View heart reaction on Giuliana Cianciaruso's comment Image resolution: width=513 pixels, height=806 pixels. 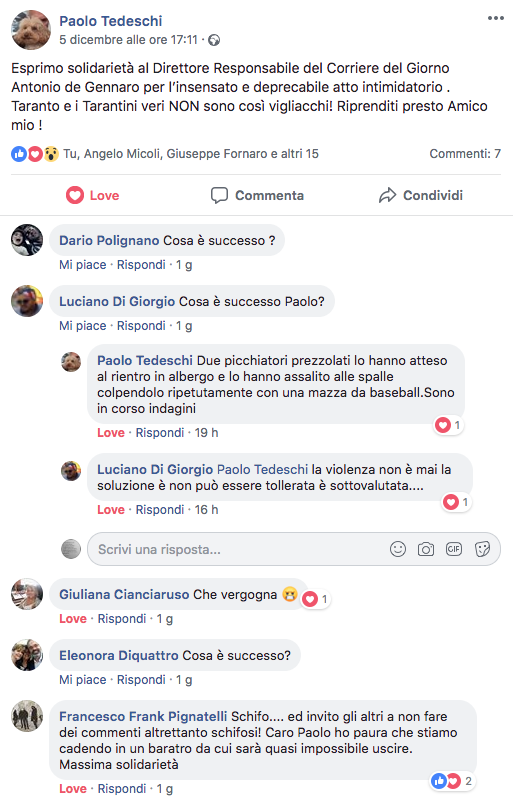pyautogui.click(x=316, y=599)
